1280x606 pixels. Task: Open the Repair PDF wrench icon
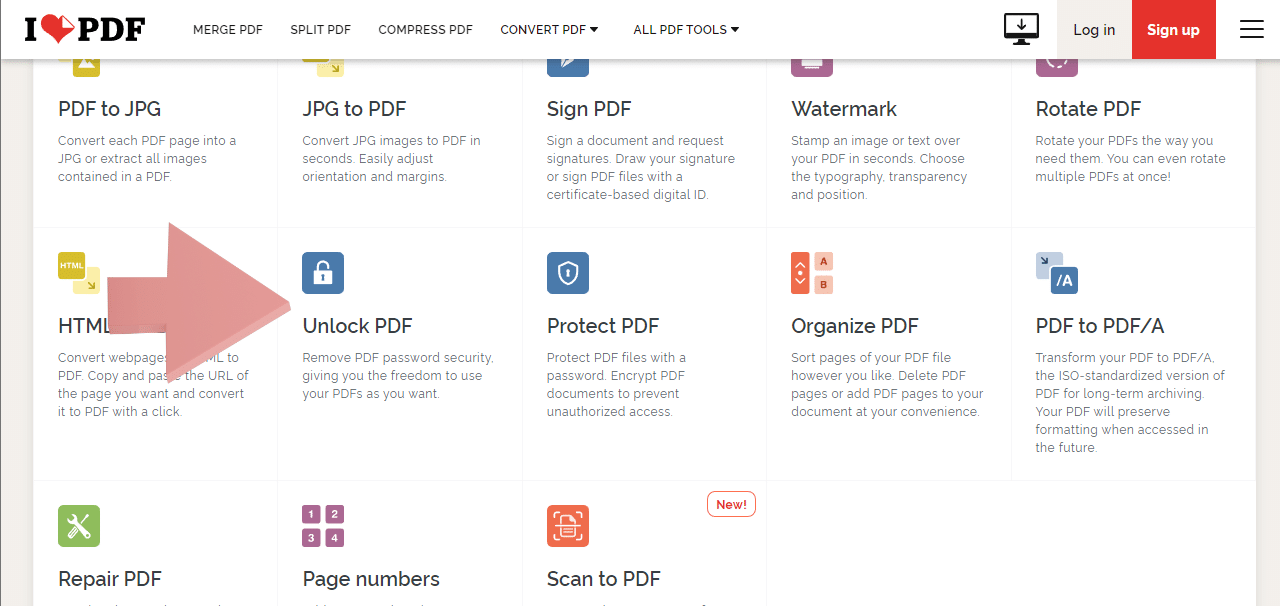79,526
